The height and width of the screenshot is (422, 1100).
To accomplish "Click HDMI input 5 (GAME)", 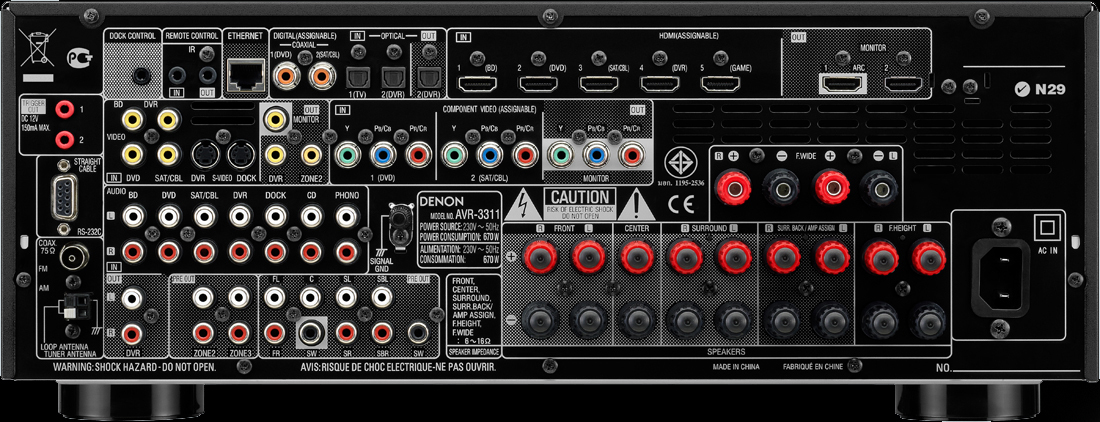I will point(720,84).
